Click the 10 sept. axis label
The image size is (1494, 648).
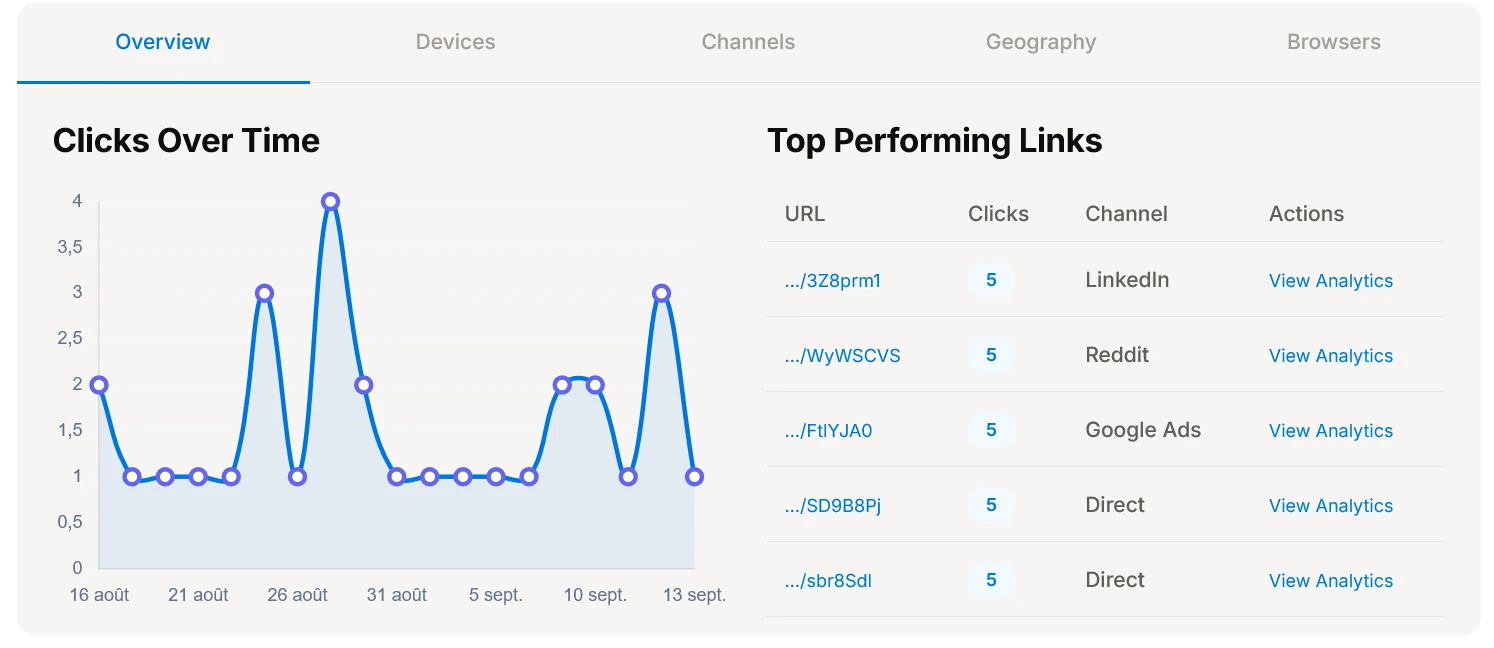coord(595,595)
